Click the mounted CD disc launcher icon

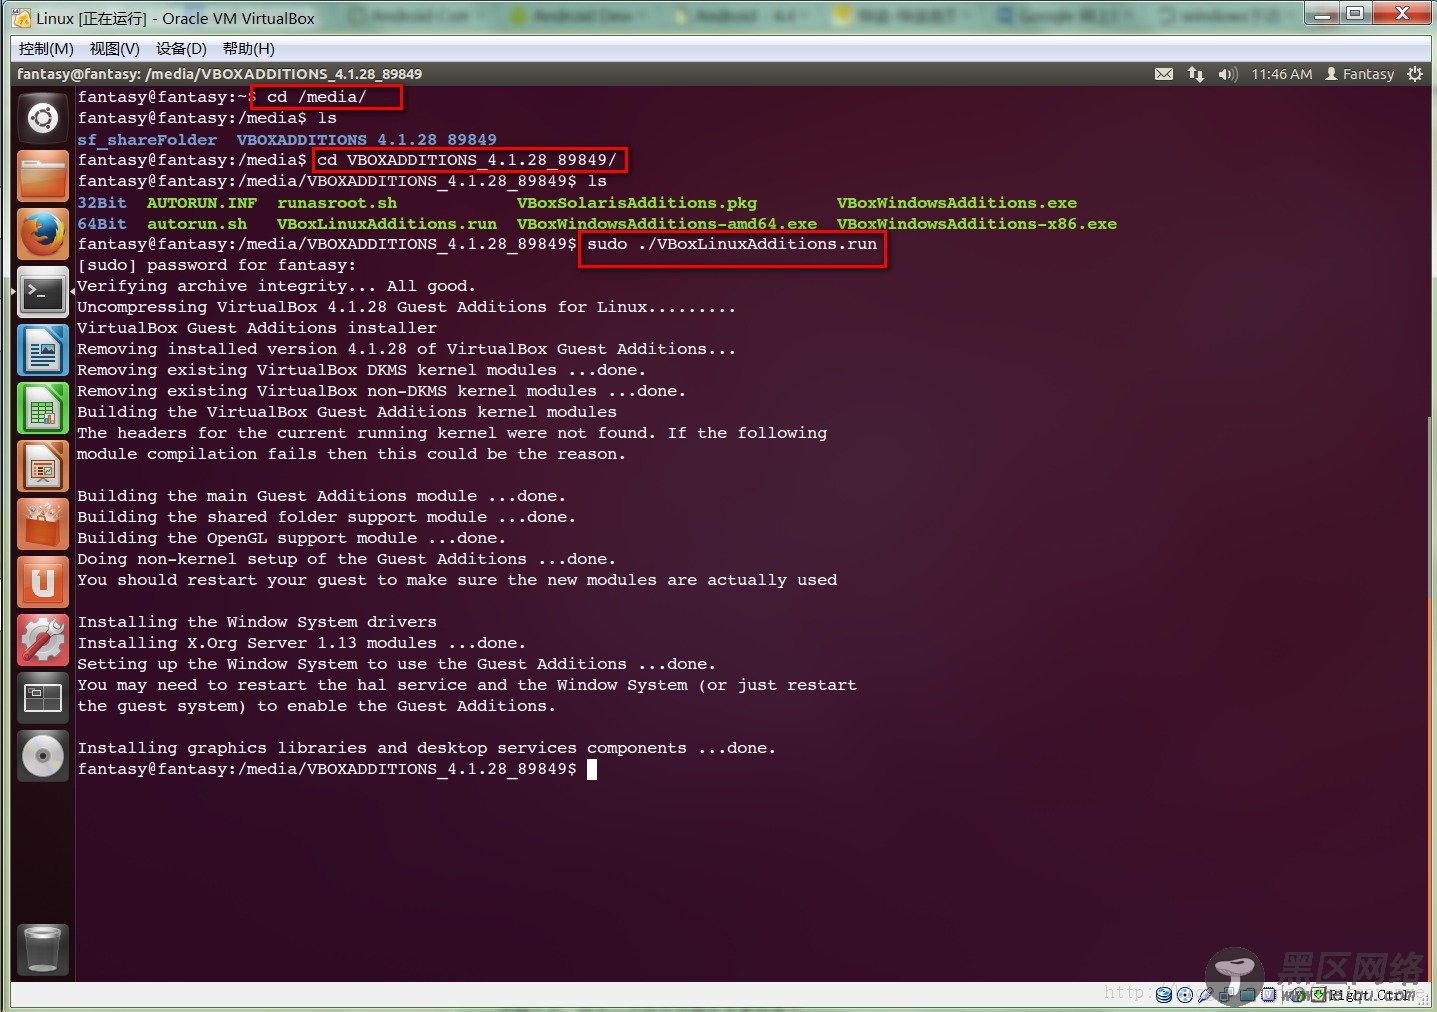point(43,757)
